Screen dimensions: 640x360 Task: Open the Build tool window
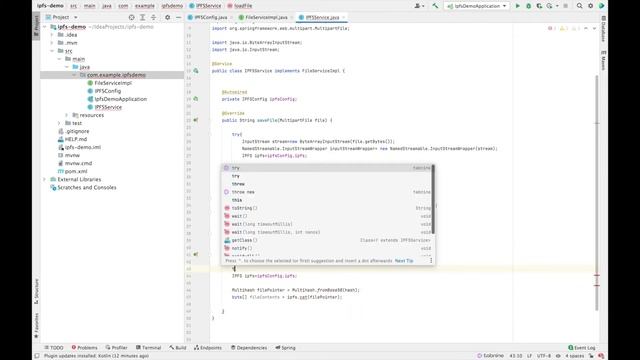(178, 348)
